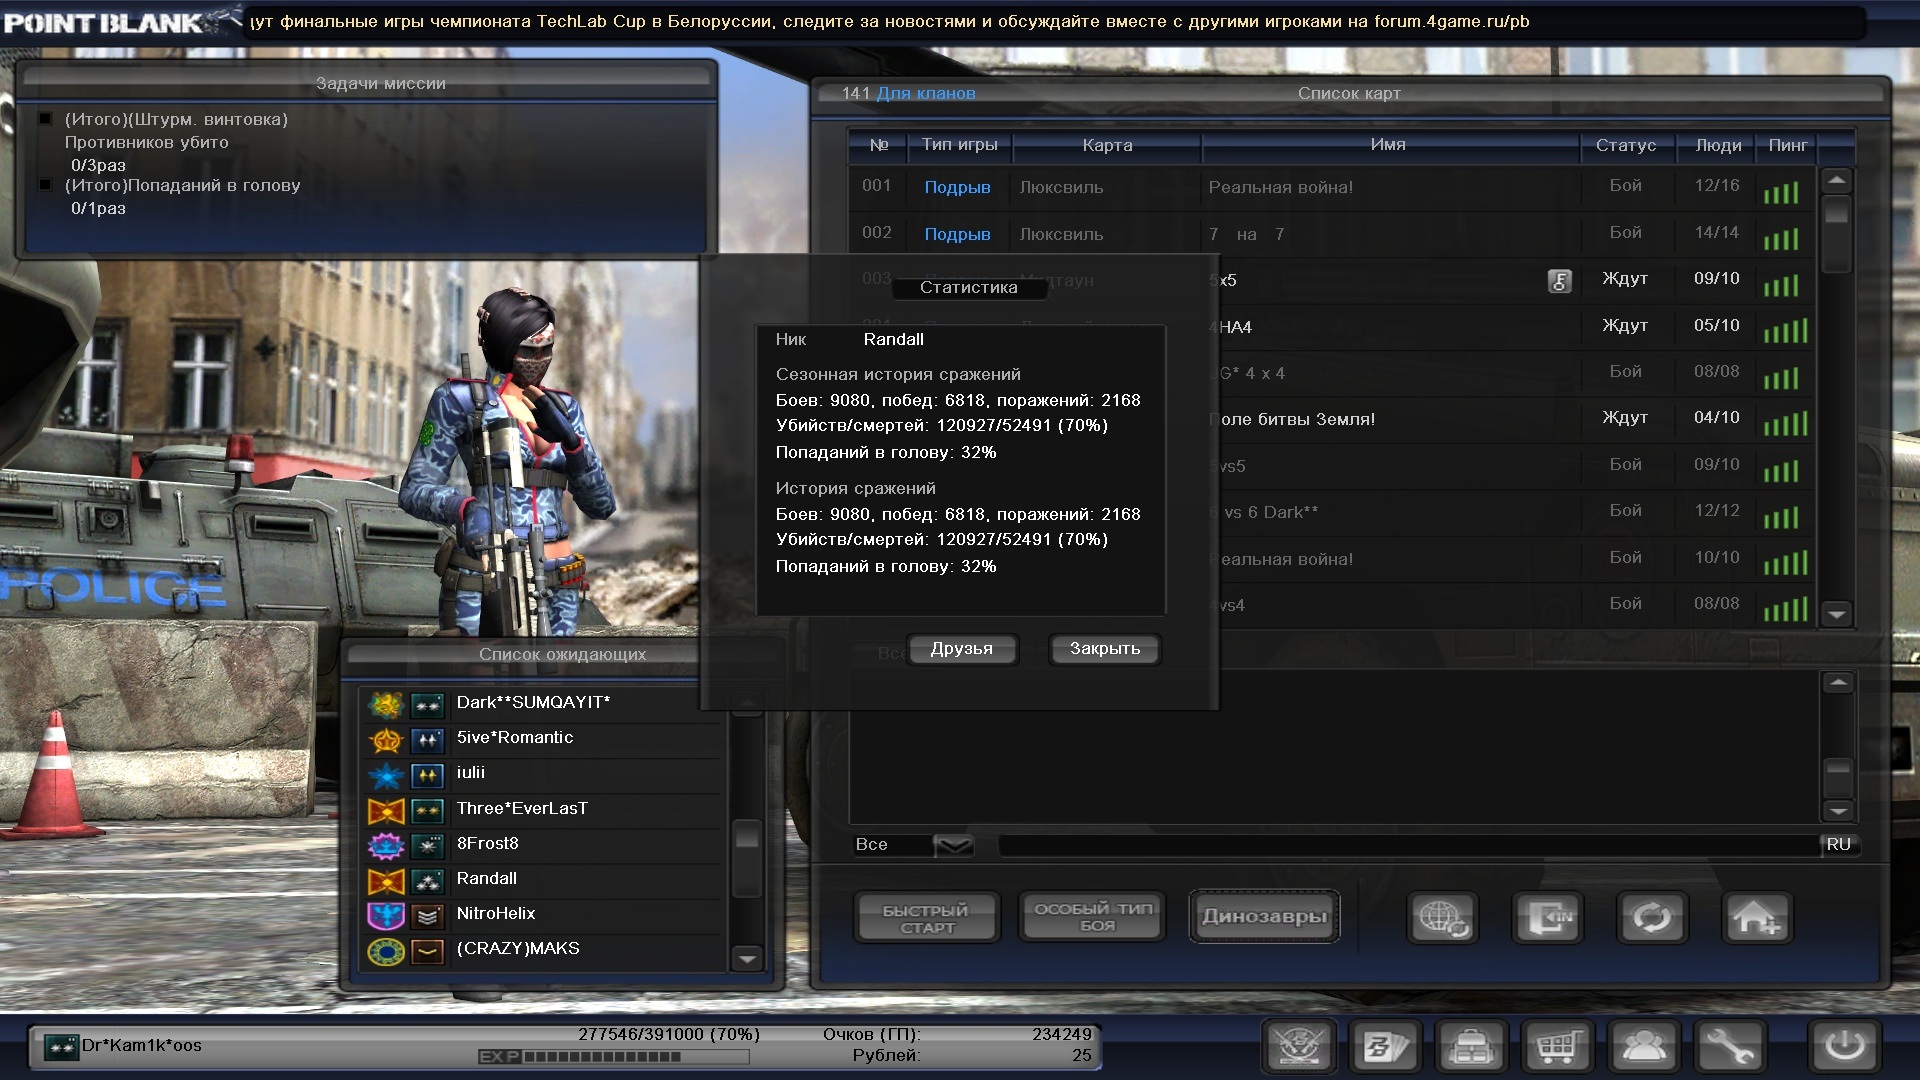Select player Three*EverLasT in waiting list
This screenshot has height=1080, width=1920.
542,810
